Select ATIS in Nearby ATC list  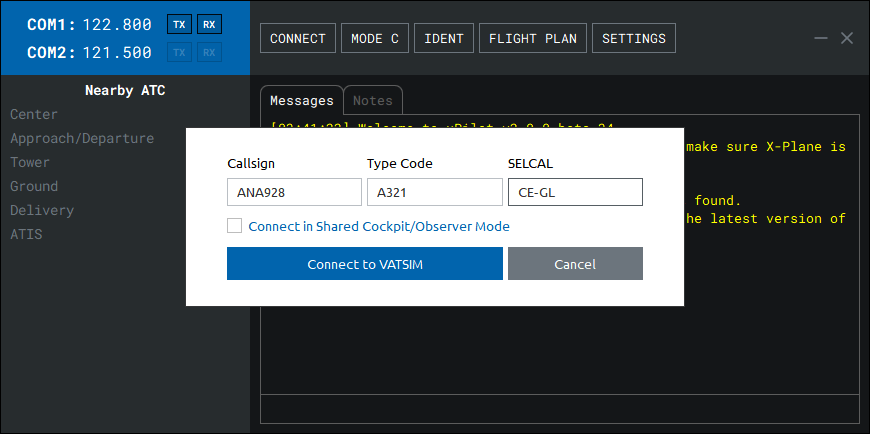(26, 234)
